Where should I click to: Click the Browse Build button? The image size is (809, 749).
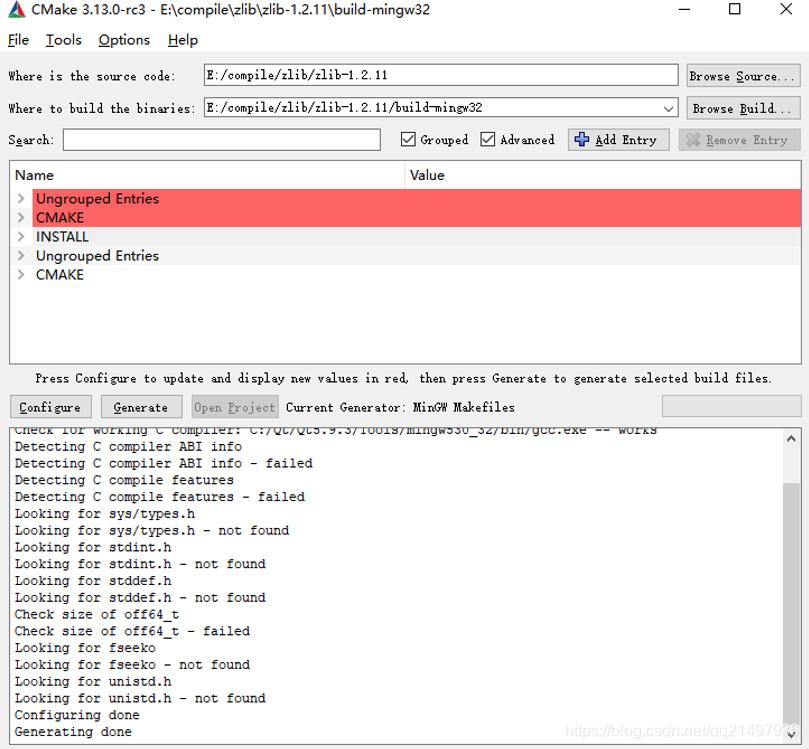[x=743, y=108]
